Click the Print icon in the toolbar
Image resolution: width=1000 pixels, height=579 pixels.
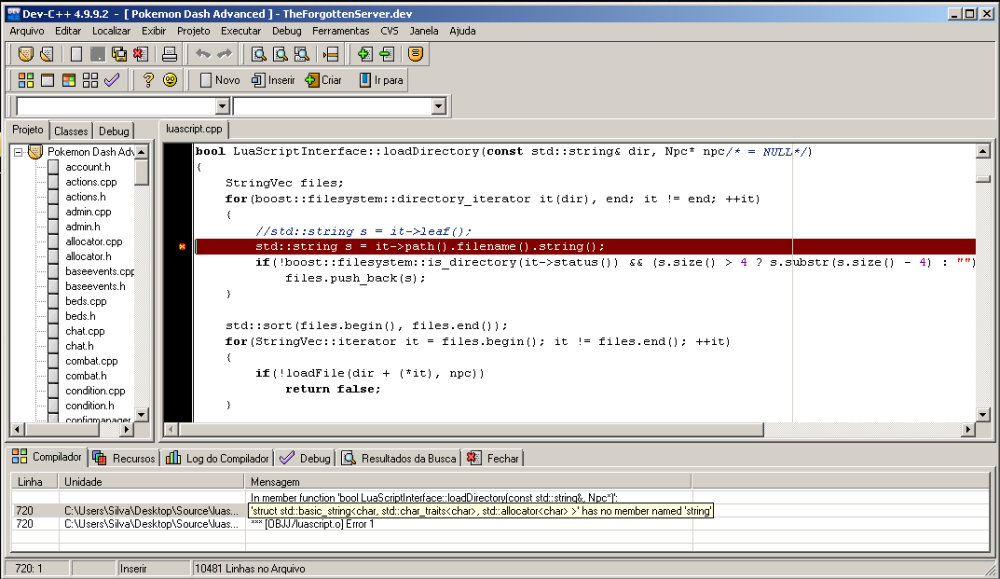coord(170,54)
